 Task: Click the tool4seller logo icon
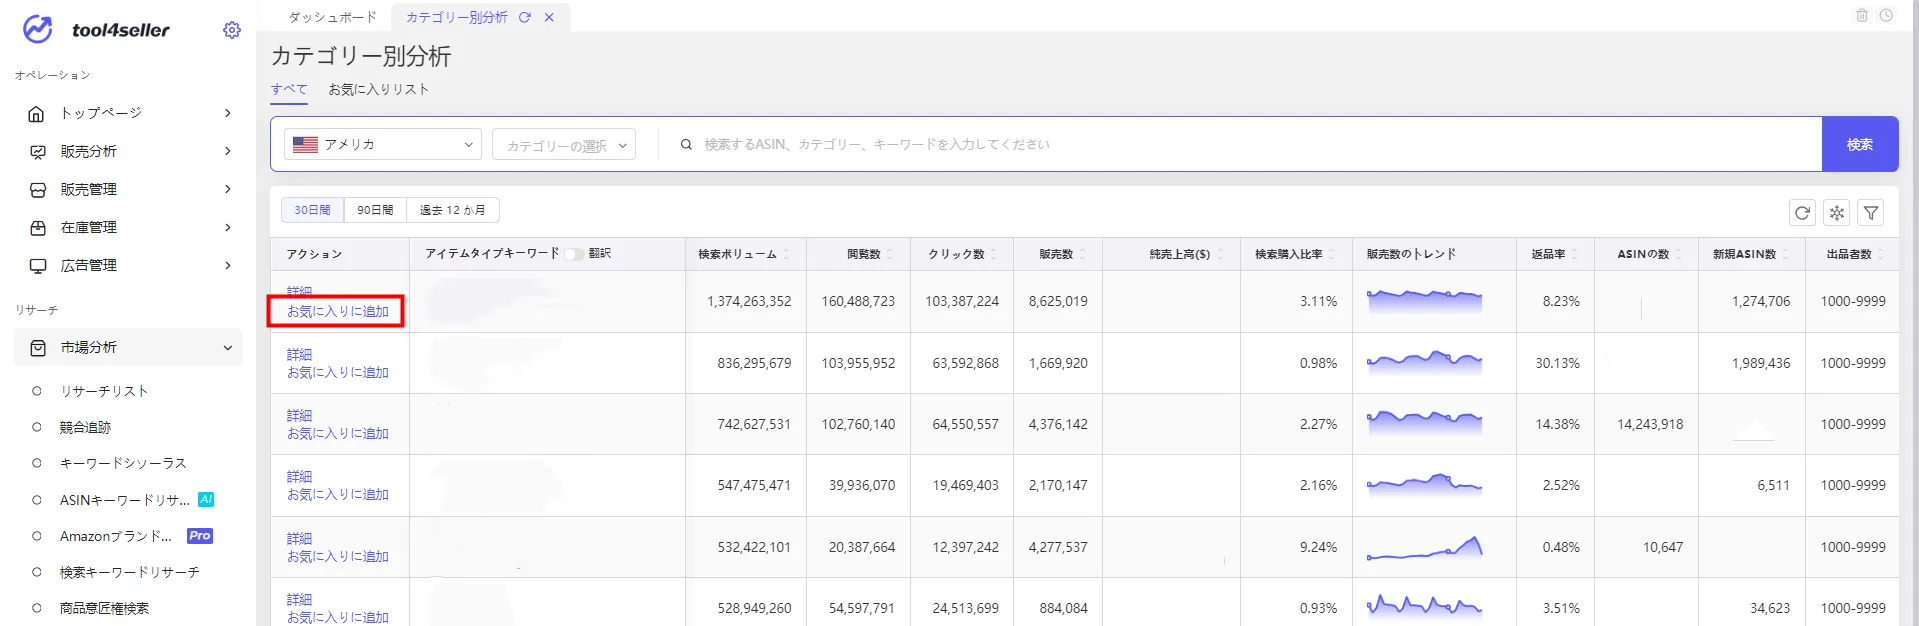click(38, 30)
